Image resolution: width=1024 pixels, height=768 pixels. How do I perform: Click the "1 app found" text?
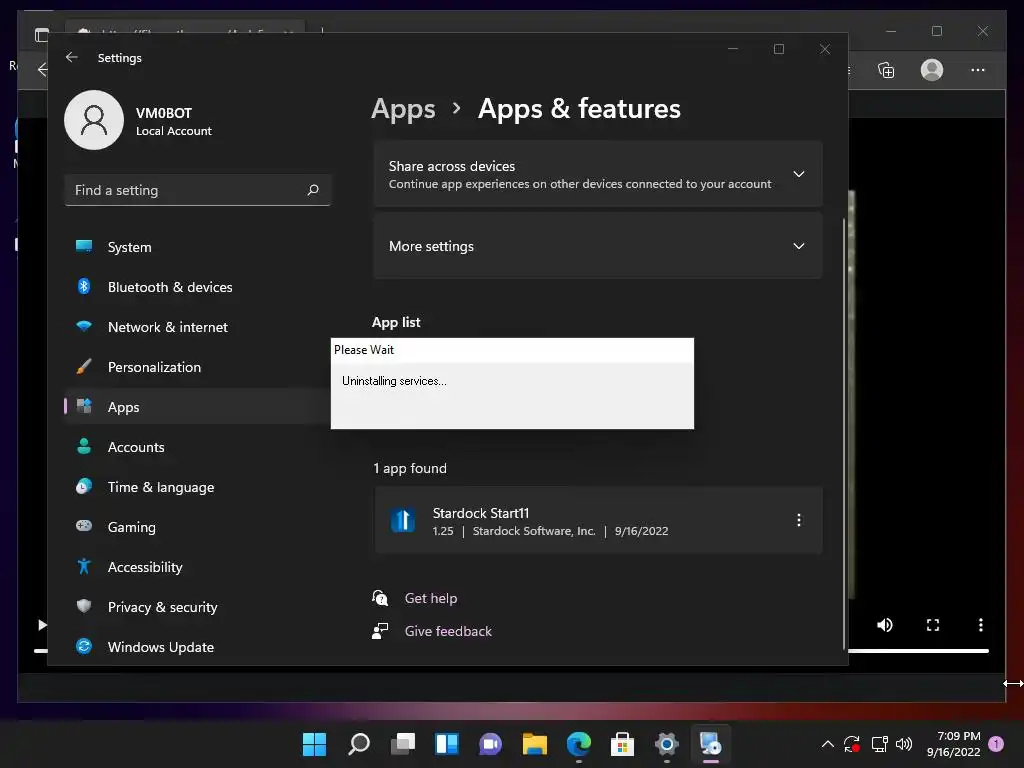pyautogui.click(x=410, y=468)
